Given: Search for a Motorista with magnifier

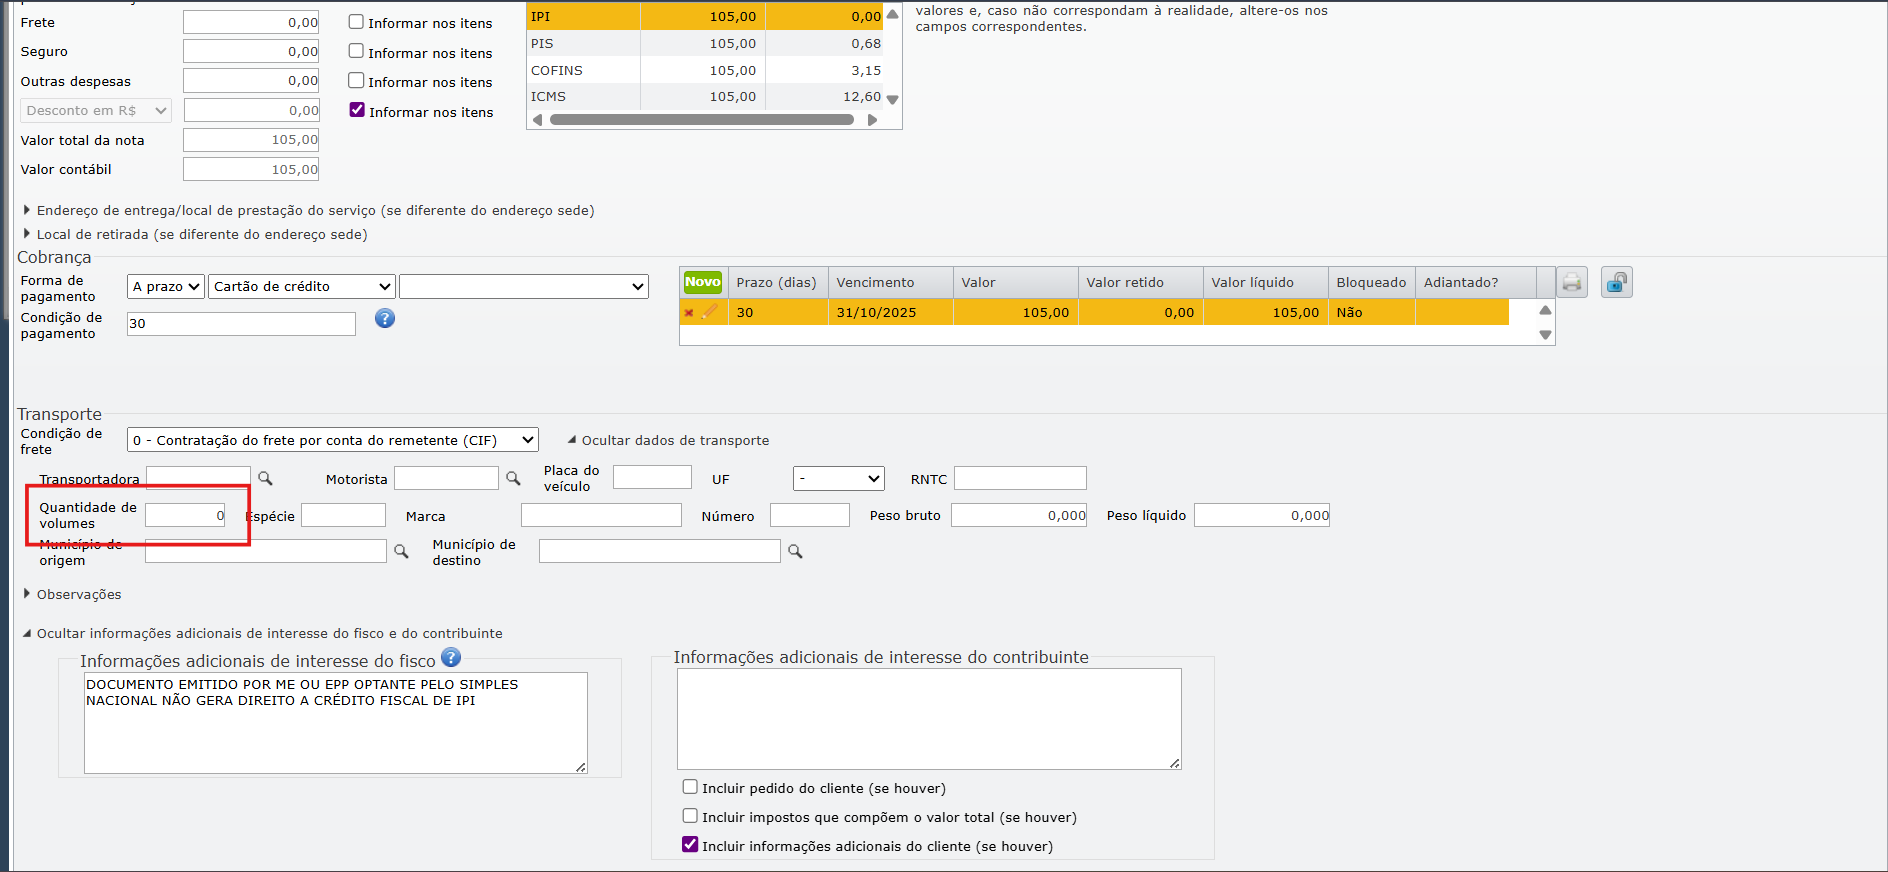Looking at the screenshot, I should (x=513, y=478).
